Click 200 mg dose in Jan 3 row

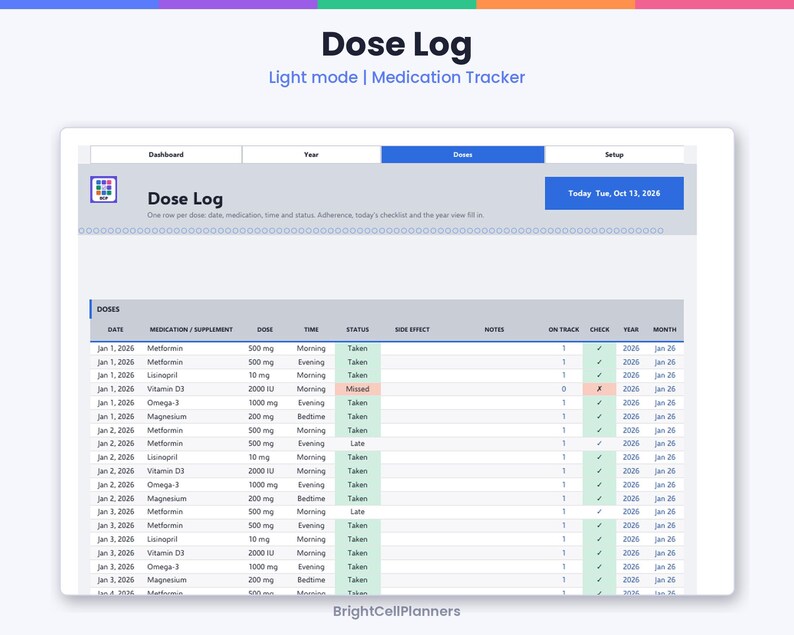(x=261, y=580)
